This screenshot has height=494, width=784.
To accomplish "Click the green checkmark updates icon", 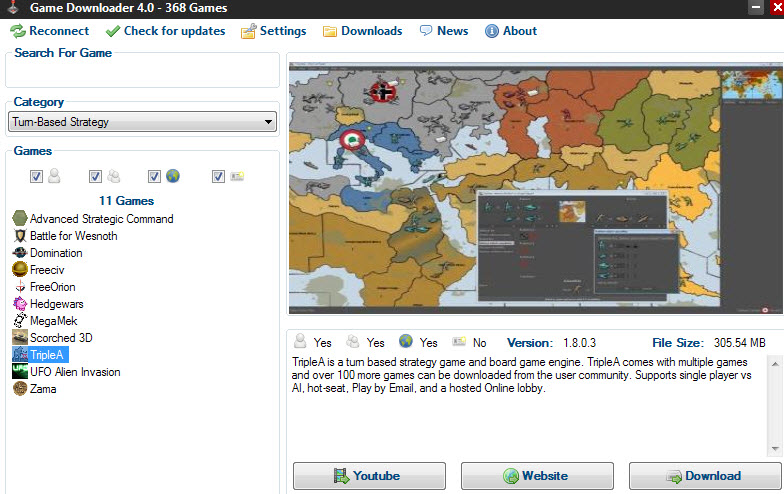I will coord(112,32).
